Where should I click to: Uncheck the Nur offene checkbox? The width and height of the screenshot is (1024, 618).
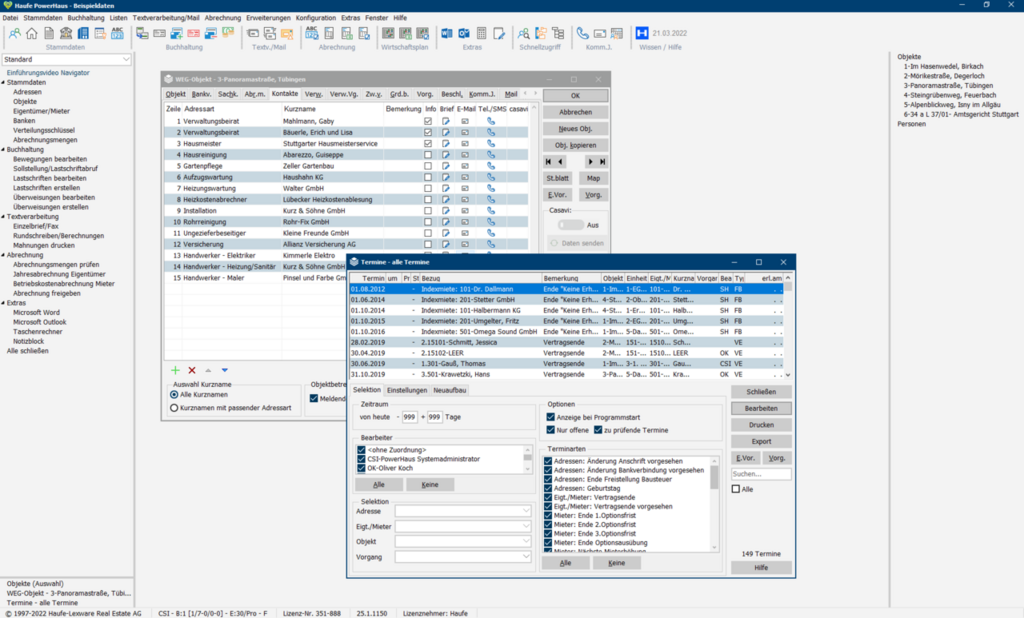(551, 430)
